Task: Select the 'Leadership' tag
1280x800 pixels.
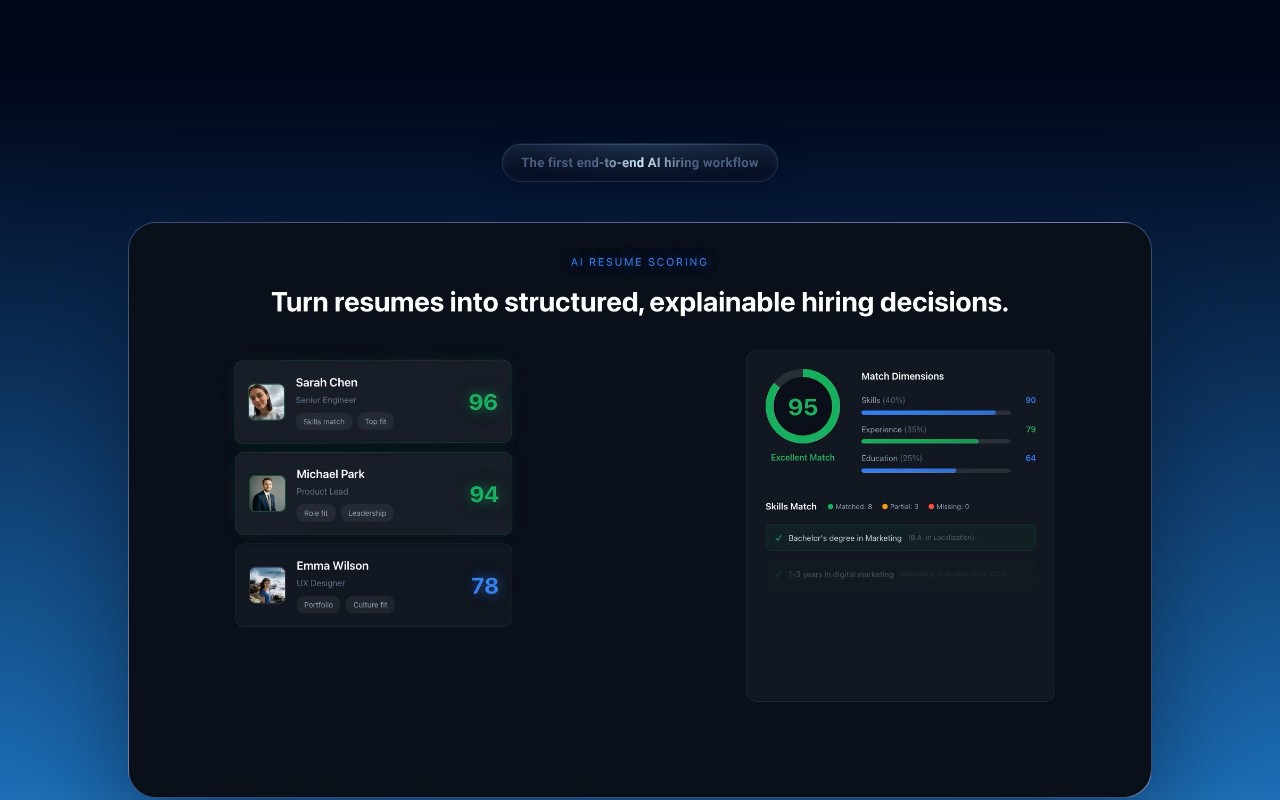Action: [367, 513]
